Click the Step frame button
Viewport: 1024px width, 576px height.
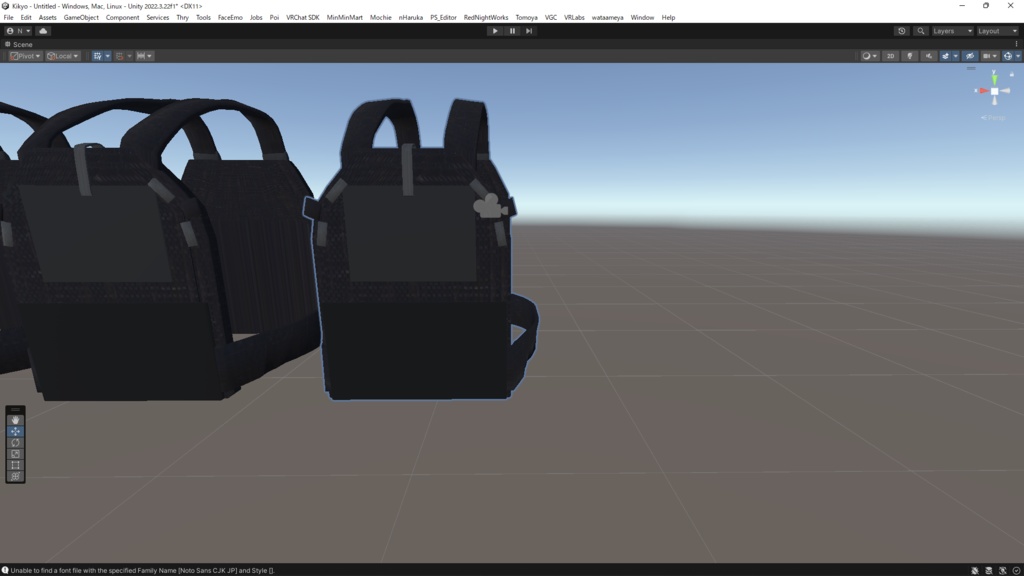pos(528,30)
